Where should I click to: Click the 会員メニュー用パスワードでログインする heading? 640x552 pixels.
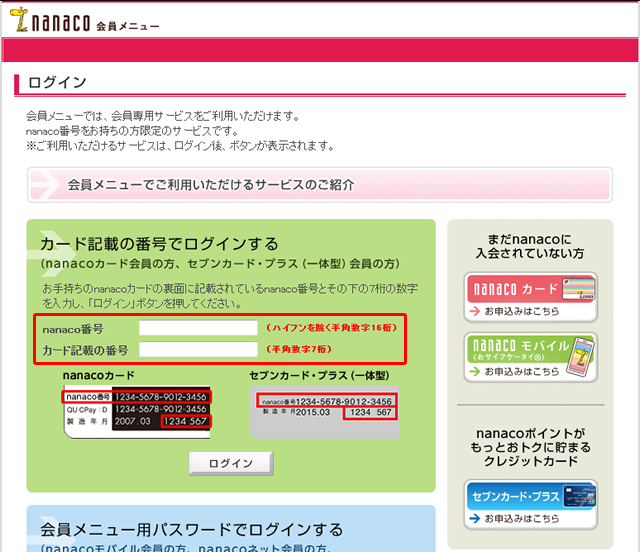tap(192, 530)
